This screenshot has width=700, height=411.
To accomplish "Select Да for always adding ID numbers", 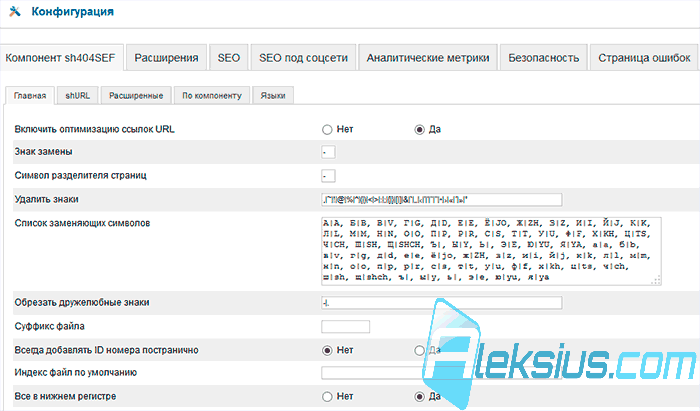I will point(419,350).
